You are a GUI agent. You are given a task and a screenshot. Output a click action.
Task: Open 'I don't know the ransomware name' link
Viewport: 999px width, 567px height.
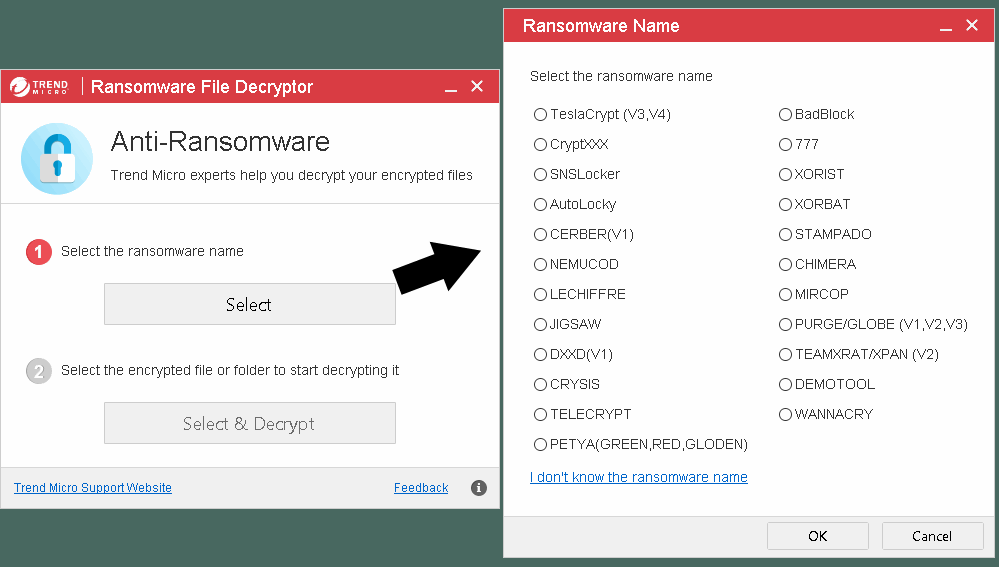[638, 477]
